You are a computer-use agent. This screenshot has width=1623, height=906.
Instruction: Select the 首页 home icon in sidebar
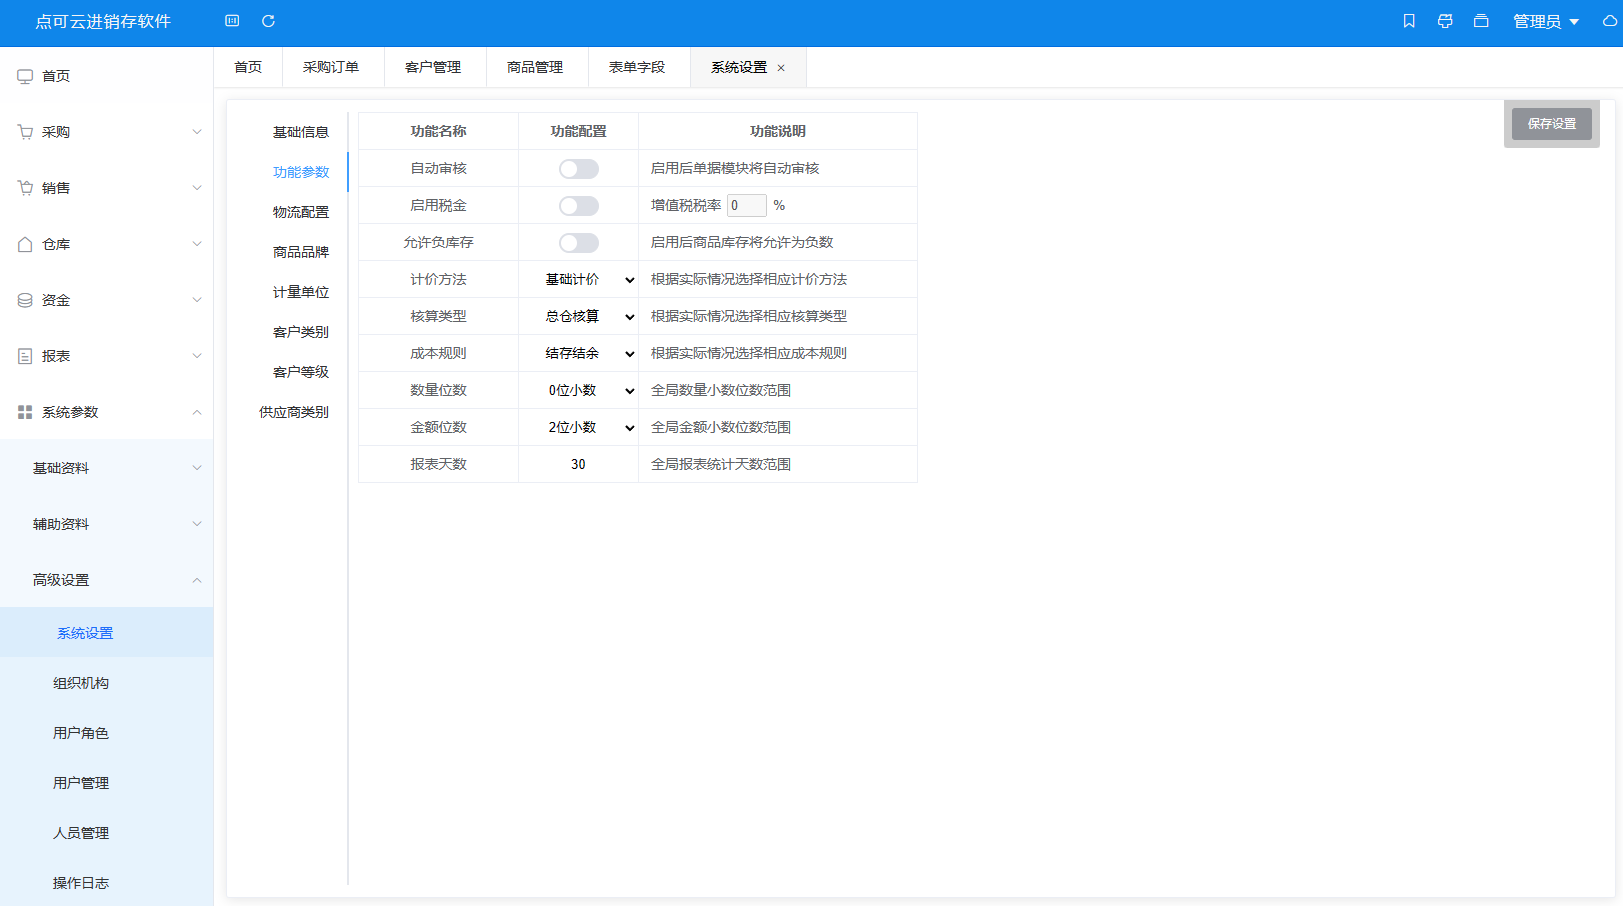point(25,75)
